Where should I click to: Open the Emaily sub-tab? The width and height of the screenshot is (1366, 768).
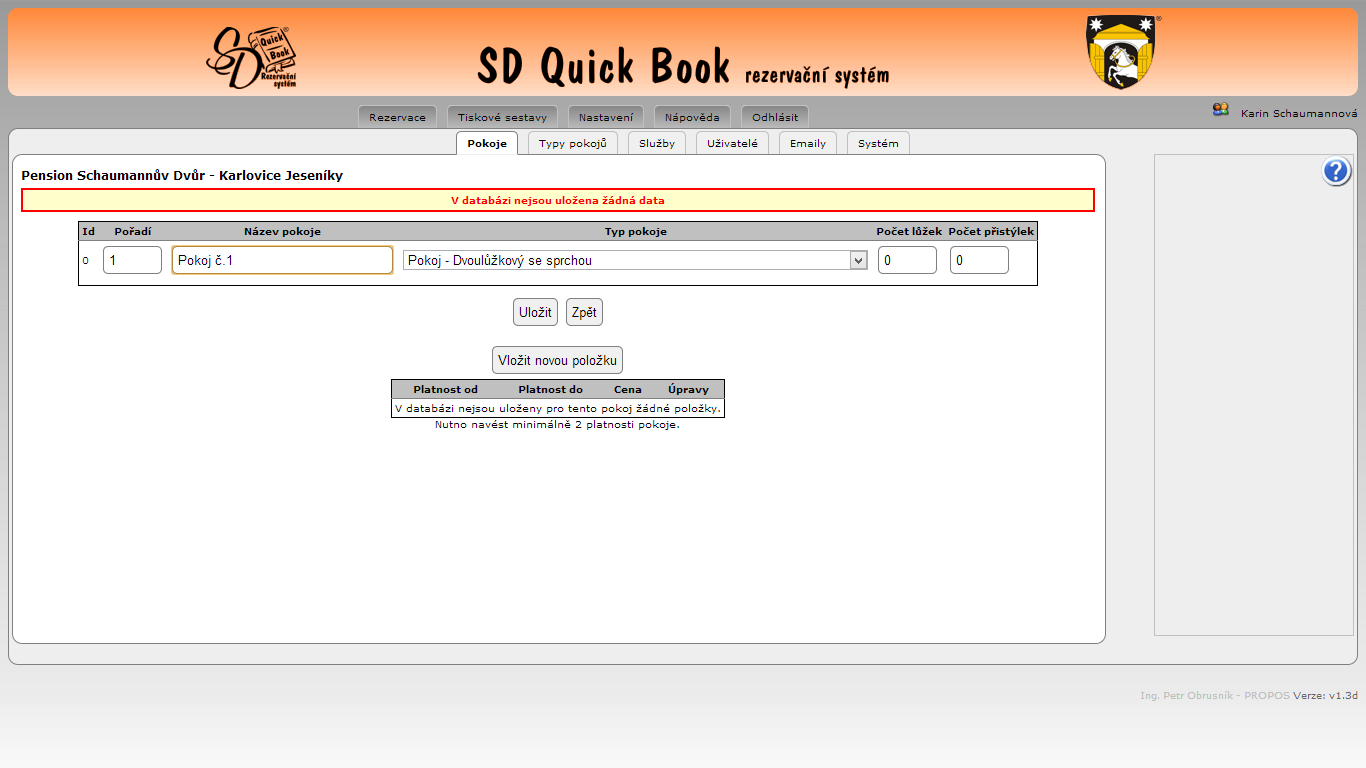pos(808,143)
